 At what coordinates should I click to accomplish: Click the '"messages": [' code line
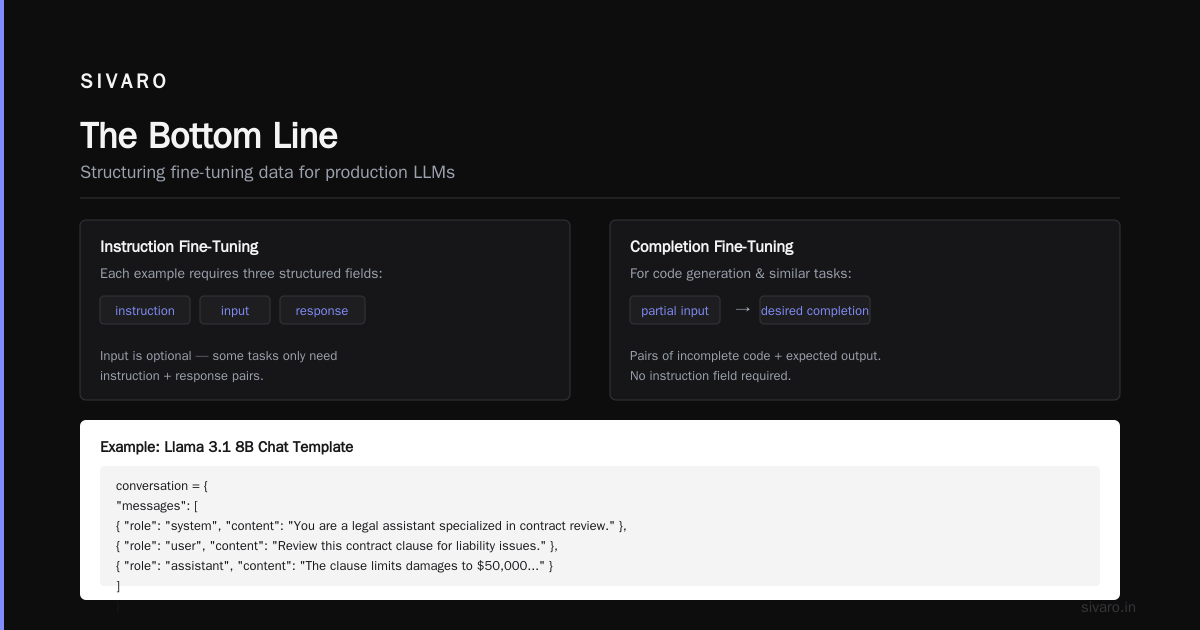tap(157, 505)
